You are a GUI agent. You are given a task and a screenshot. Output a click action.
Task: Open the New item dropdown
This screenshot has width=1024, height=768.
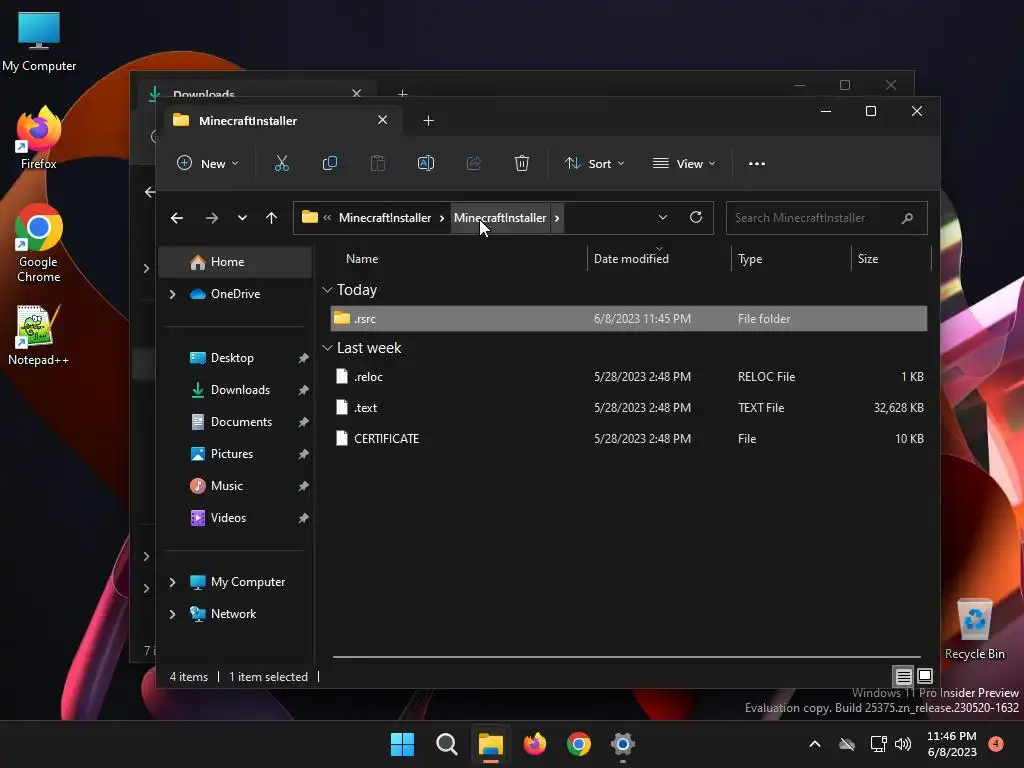point(208,163)
